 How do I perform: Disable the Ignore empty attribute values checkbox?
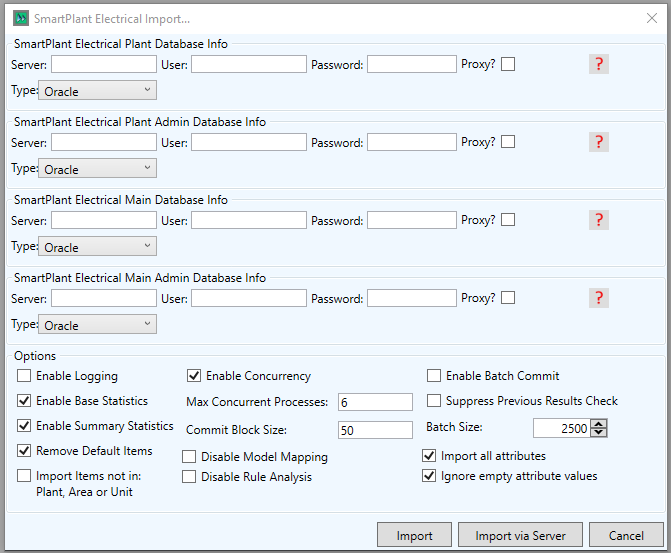(x=429, y=476)
